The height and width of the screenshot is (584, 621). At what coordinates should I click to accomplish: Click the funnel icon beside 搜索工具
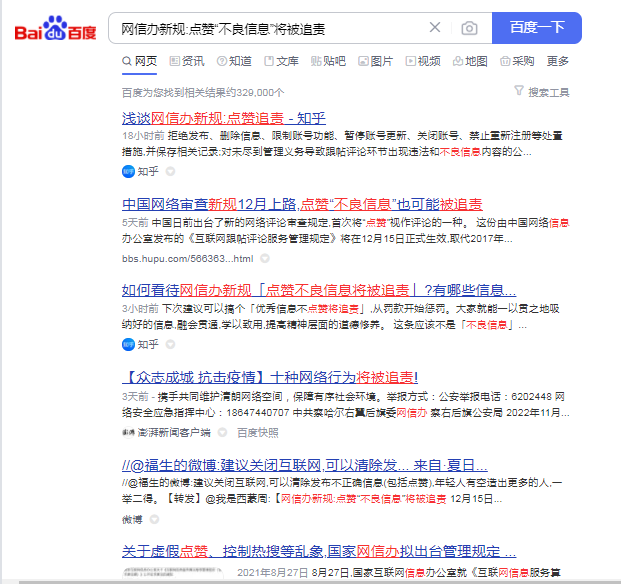519,91
